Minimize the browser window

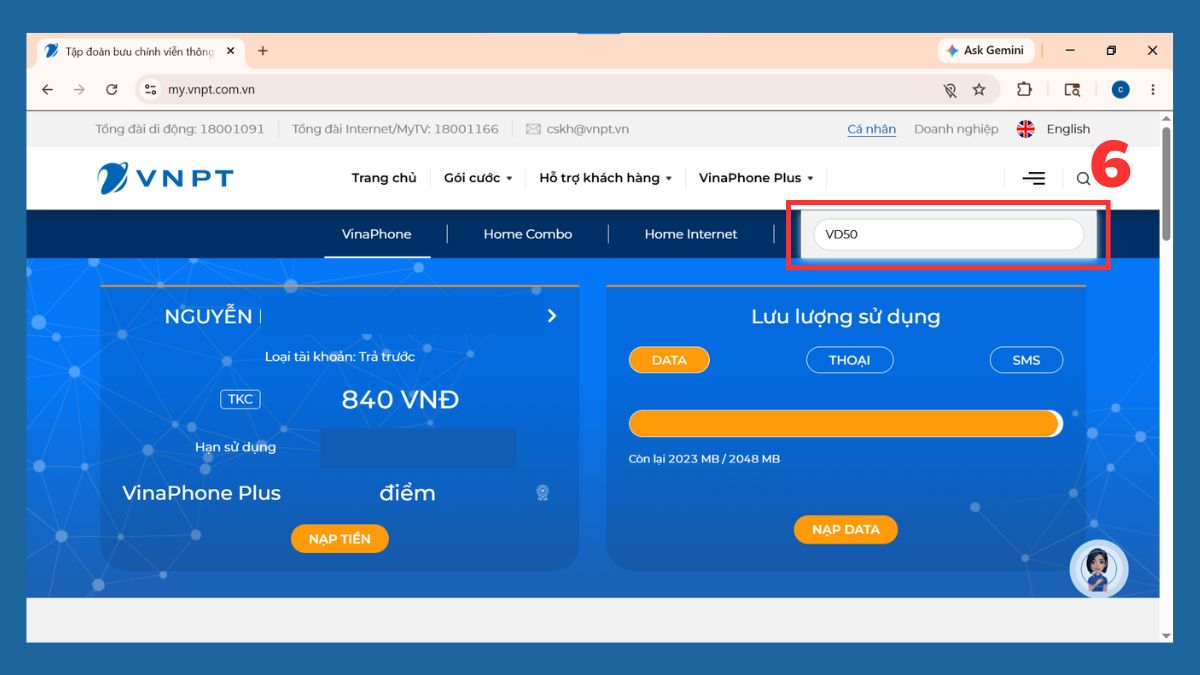click(1070, 50)
